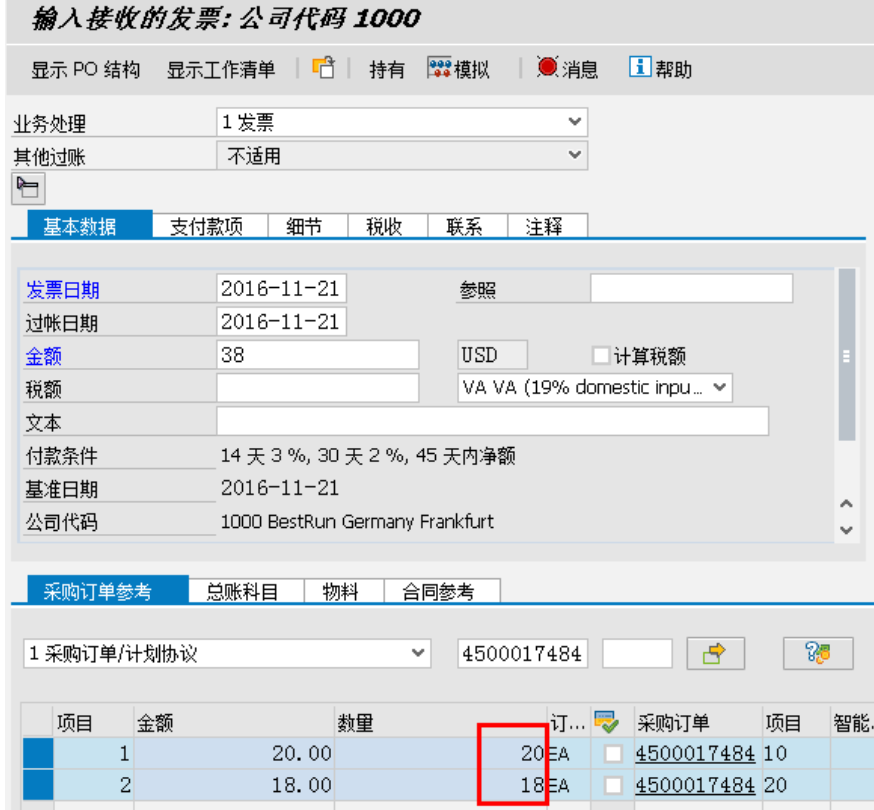
Task: Click the 参照 reference field
Action: click(692, 288)
